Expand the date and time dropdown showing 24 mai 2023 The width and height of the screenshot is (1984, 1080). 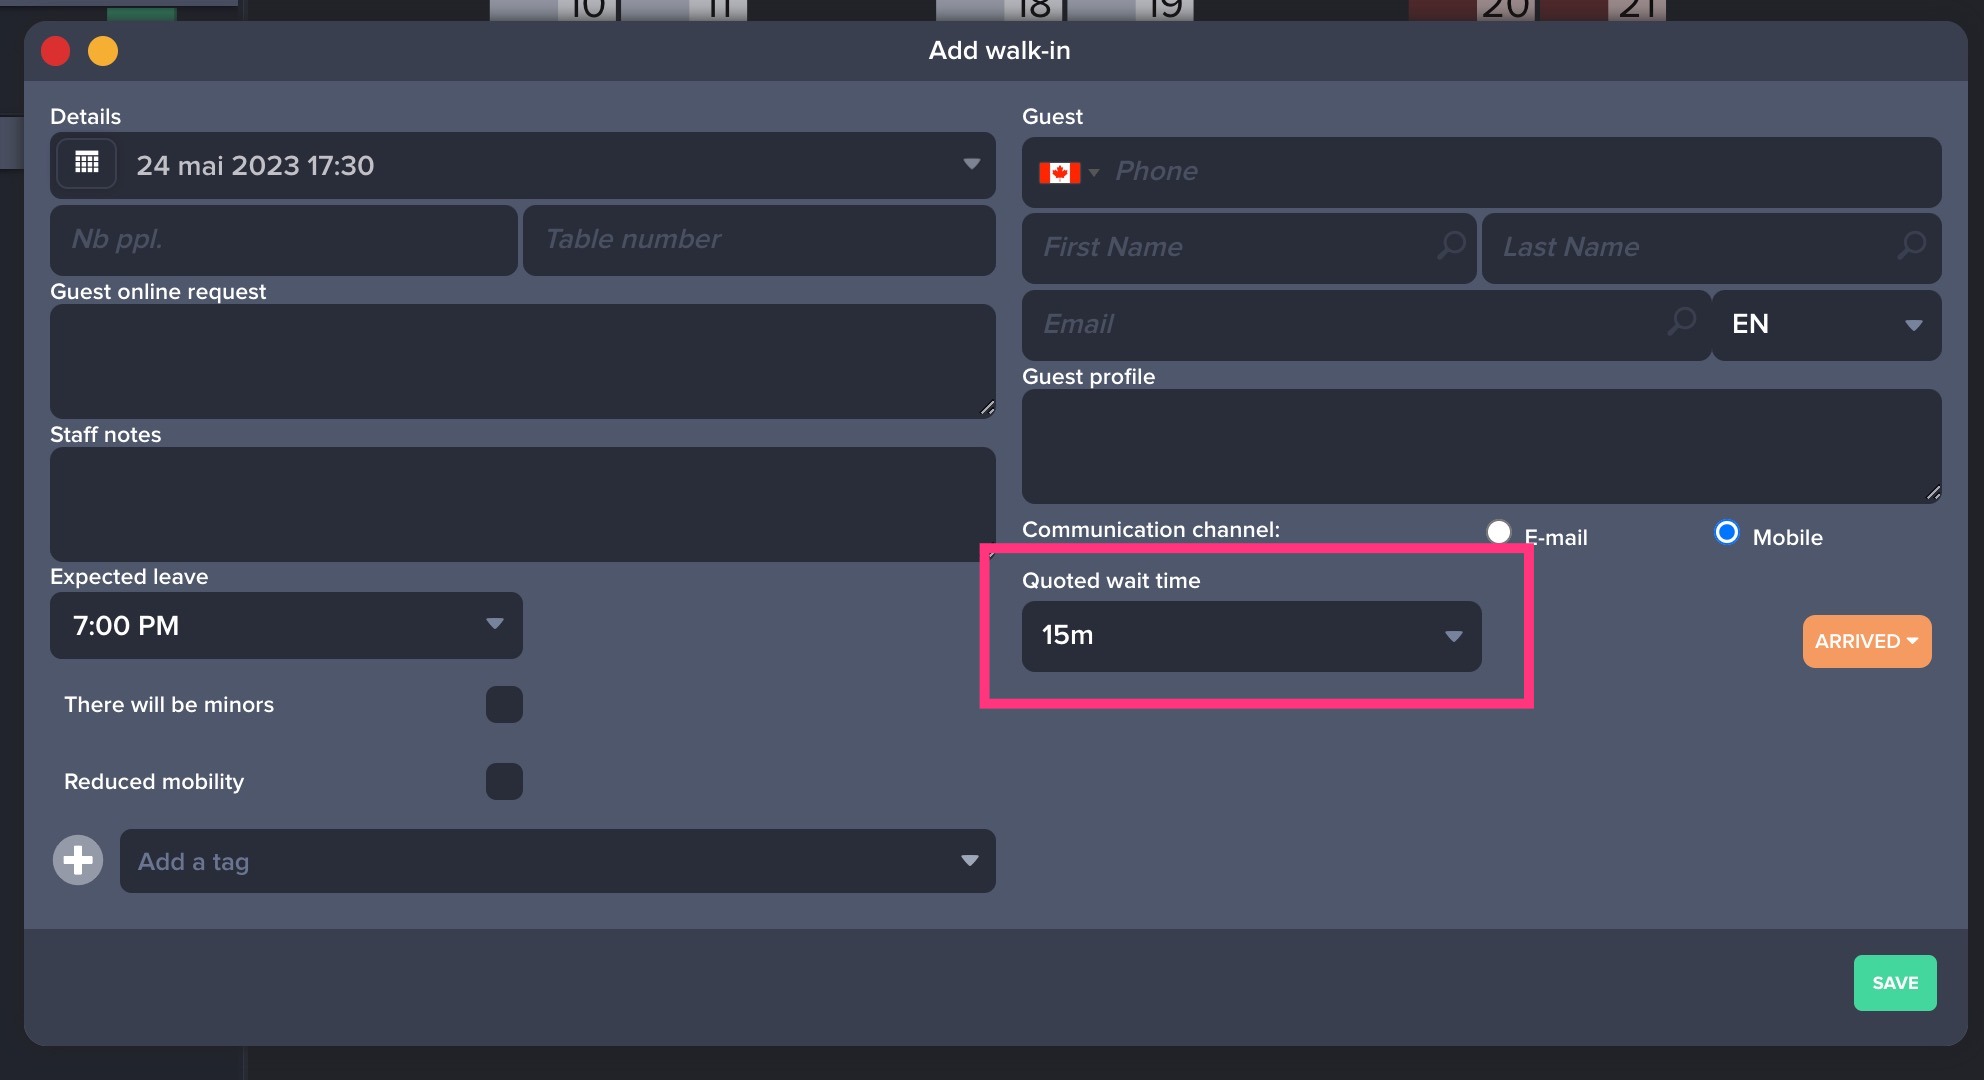[970, 164]
